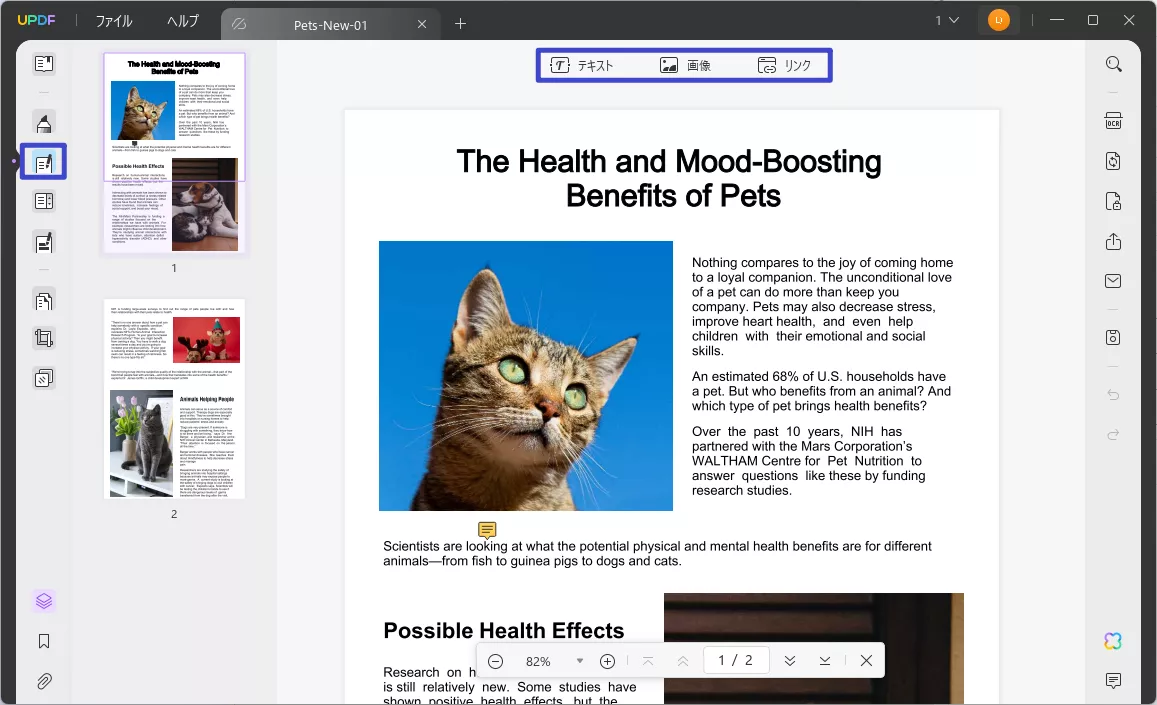Click the UPDF logo

(36, 20)
